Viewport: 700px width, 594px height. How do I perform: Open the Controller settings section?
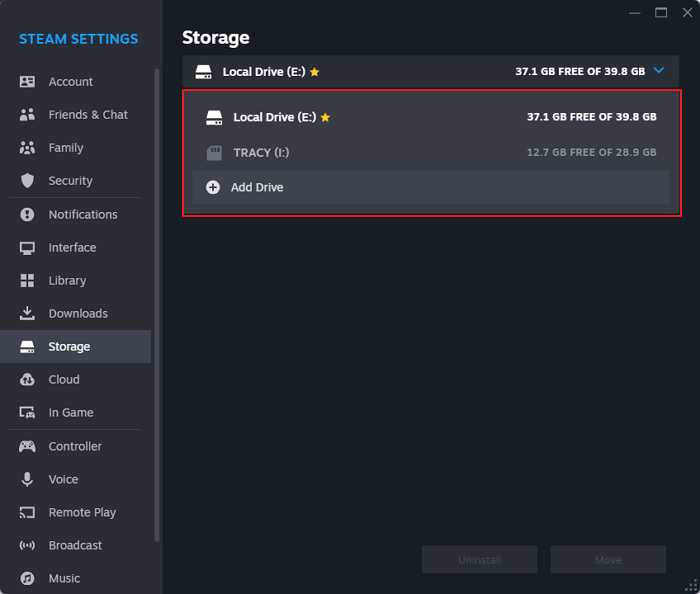click(x=75, y=446)
